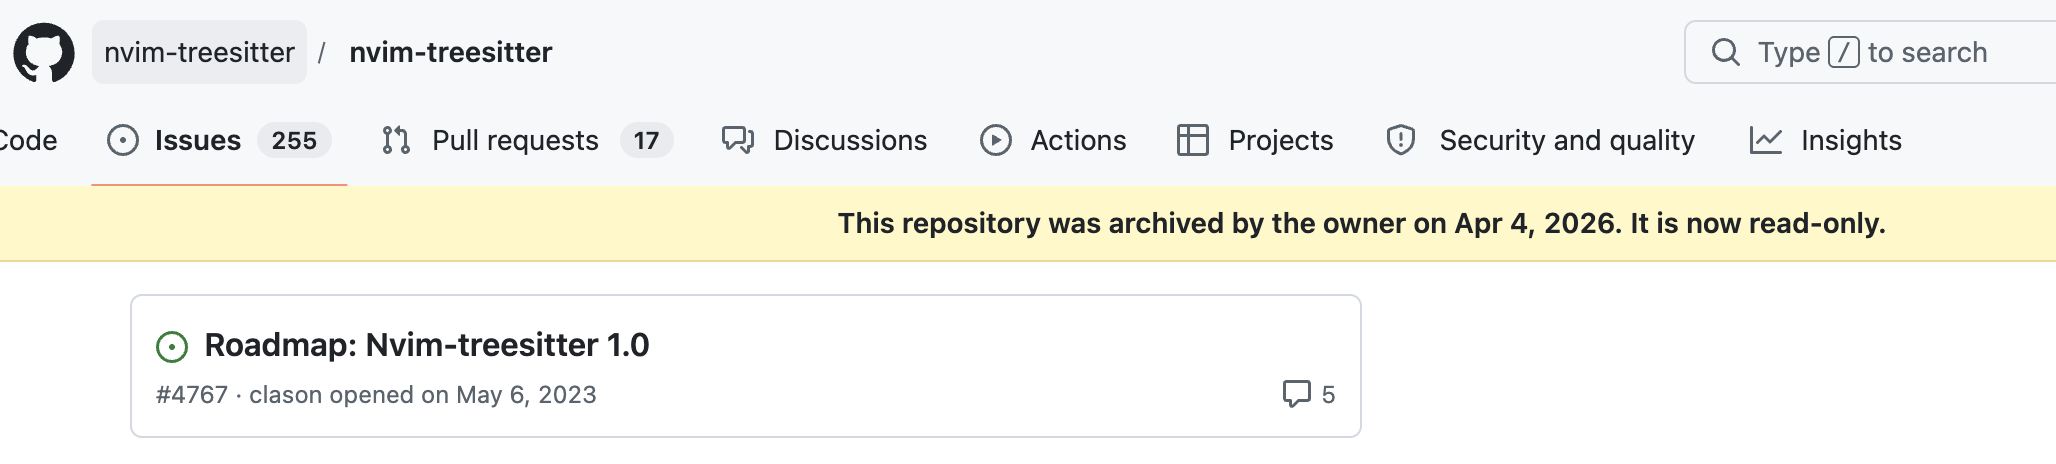Open the bold nvim-treesitter repository name

[x=450, y=52]
